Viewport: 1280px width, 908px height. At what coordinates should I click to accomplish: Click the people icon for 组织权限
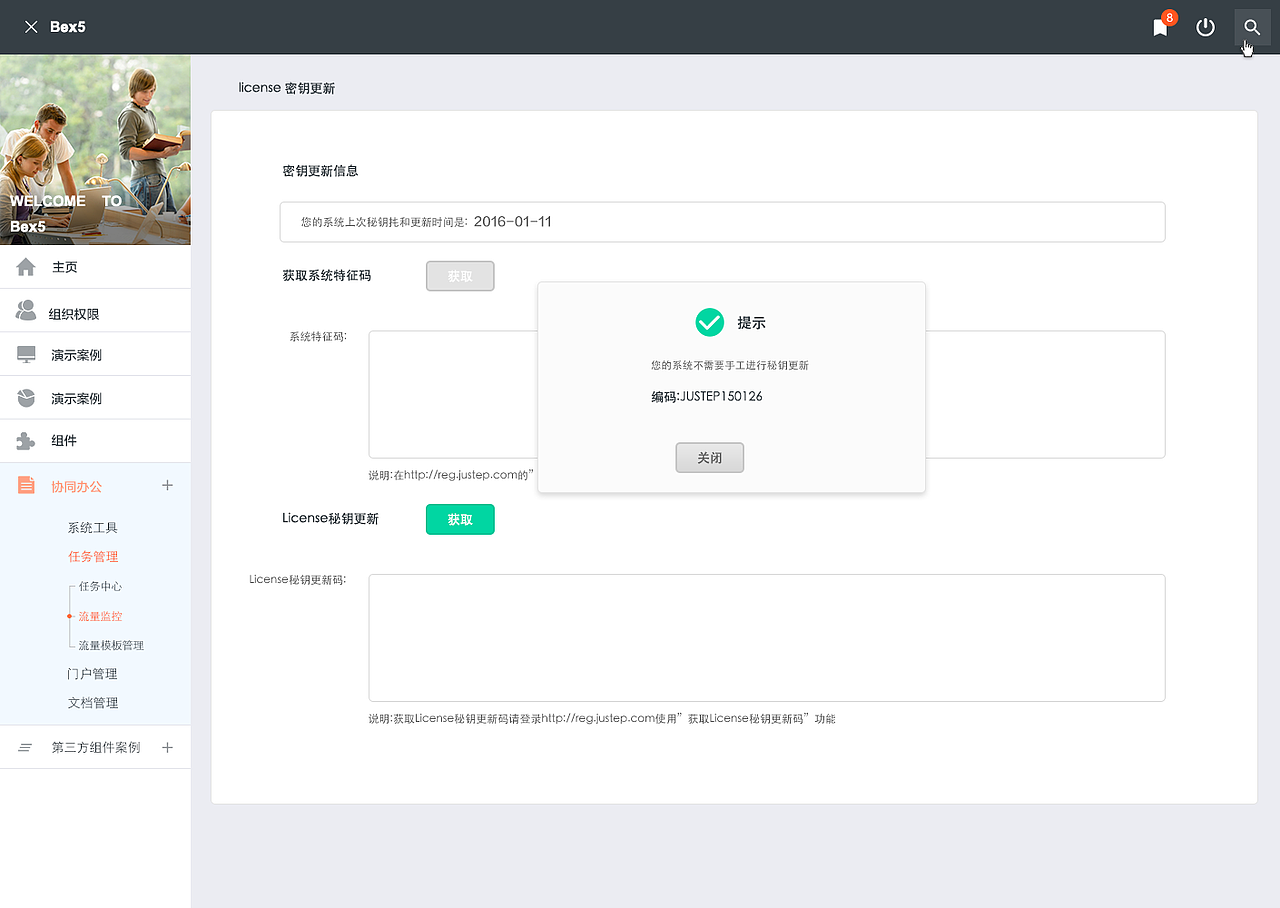[x=26, y=311]
